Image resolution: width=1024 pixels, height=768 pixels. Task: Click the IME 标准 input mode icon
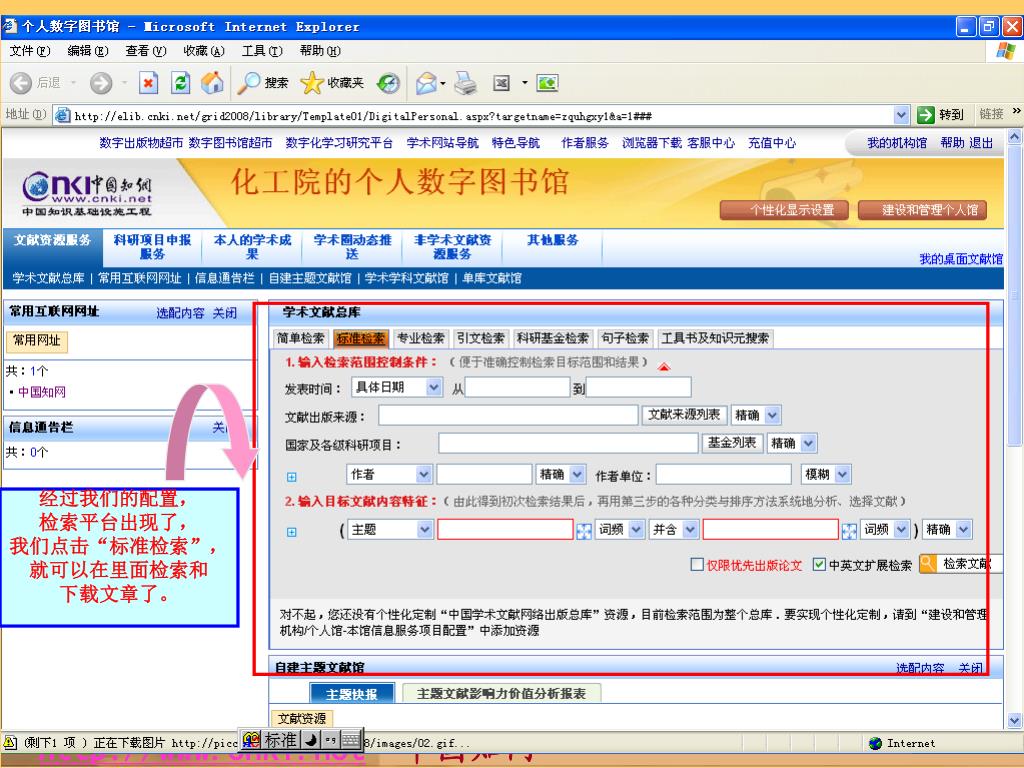point(281,740)
